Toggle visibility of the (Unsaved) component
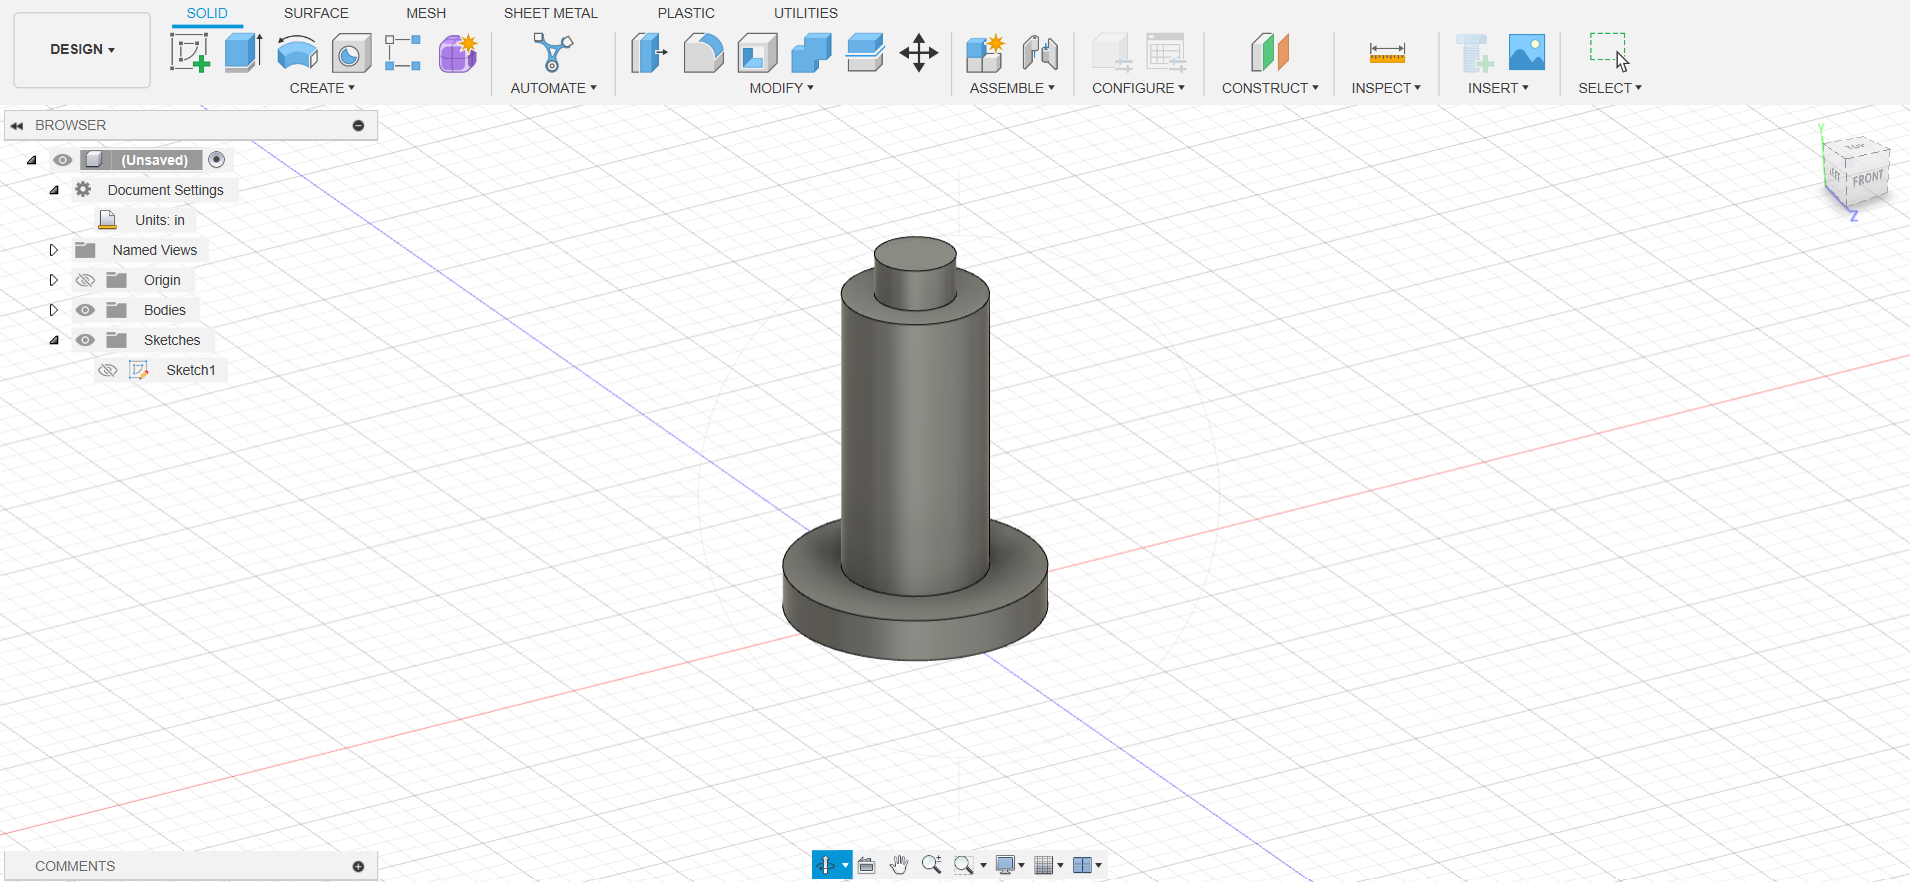 63,160
